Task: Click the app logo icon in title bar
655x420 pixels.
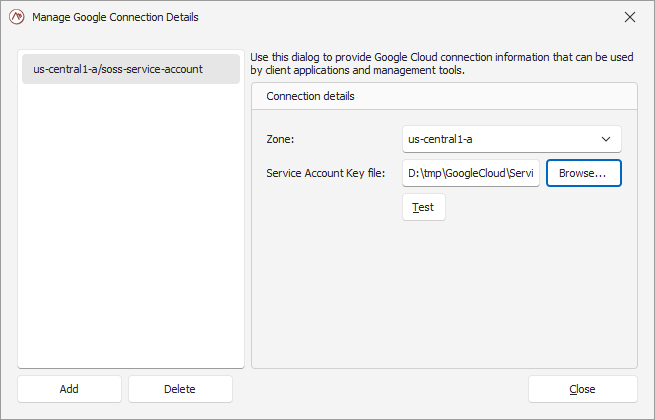Action: click(x=17, y=17)
